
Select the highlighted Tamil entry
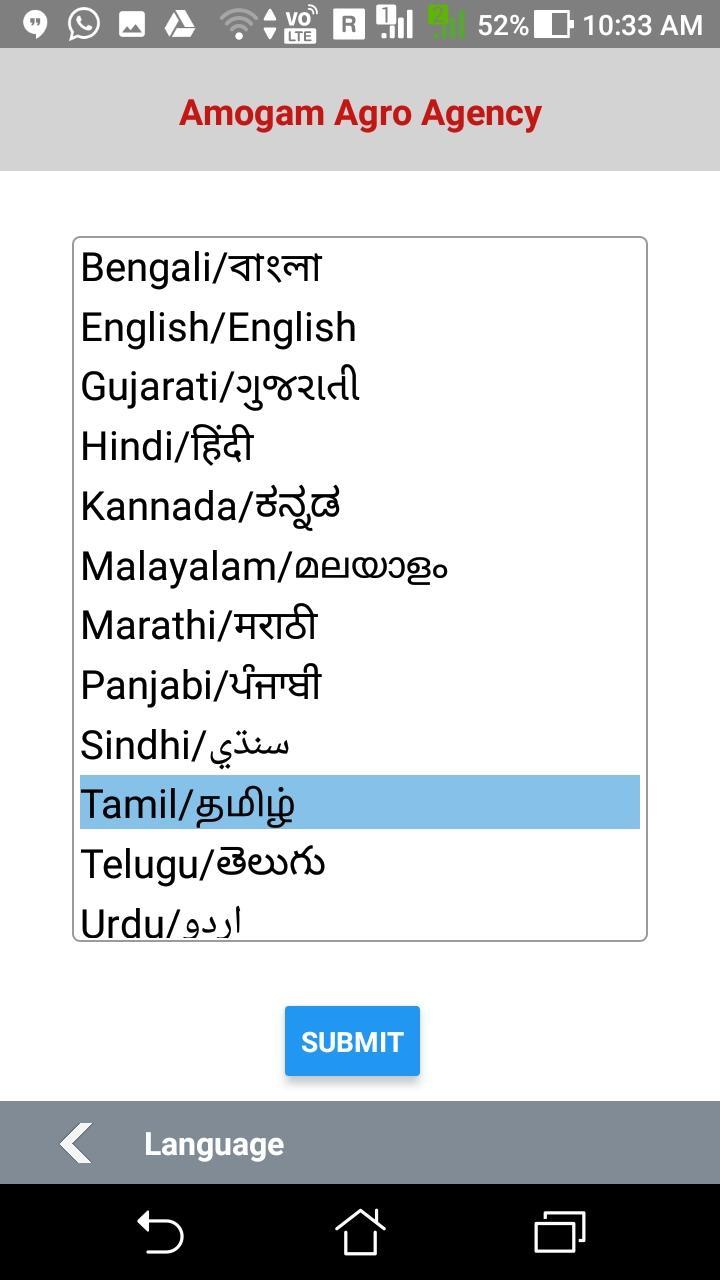point(360,802)
